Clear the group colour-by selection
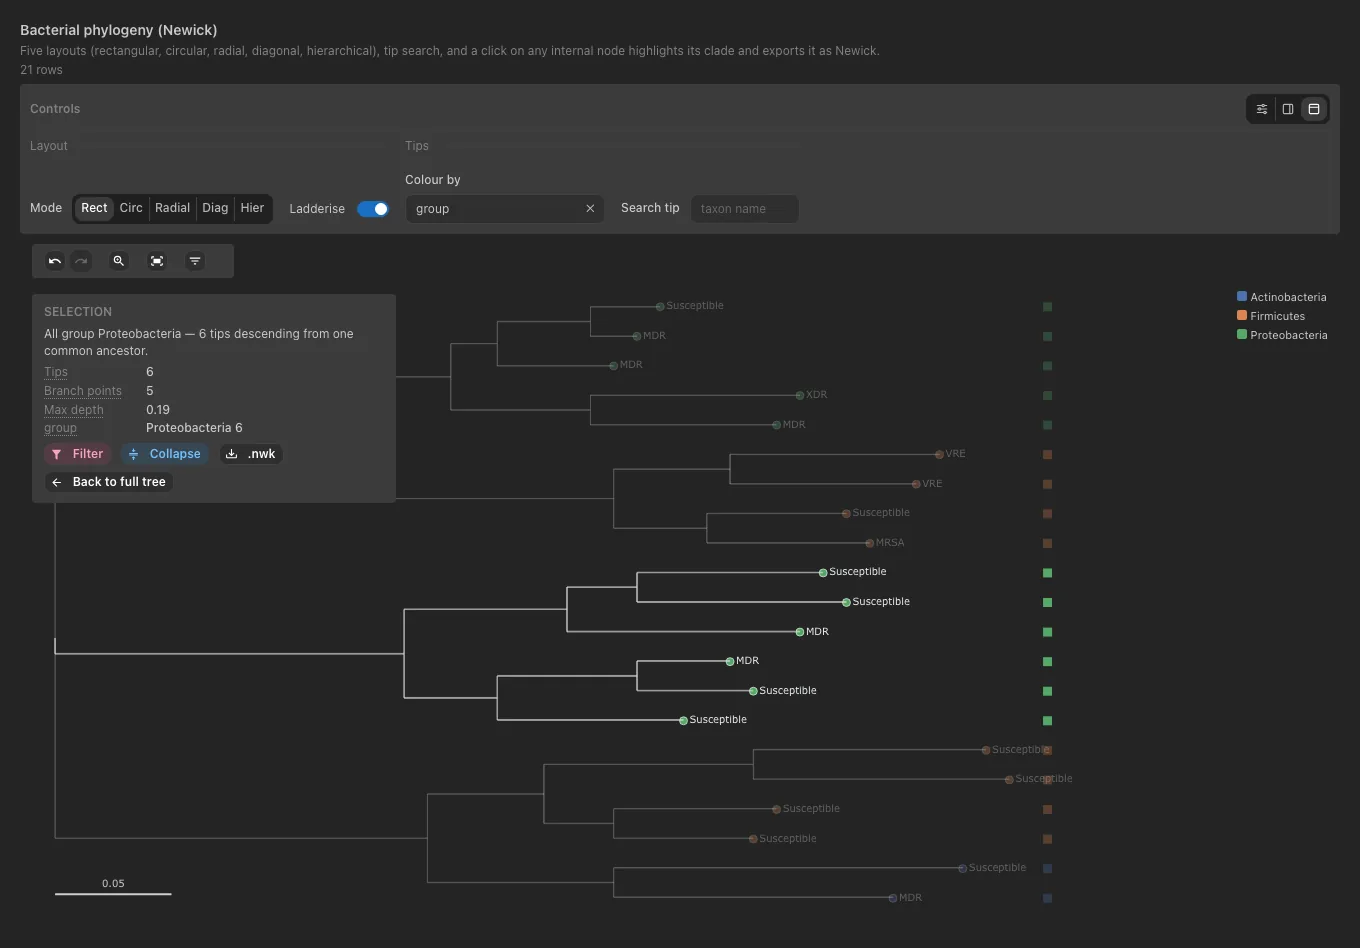The image size is (1360, 948). pyautogui.click(x=590, y=209)
